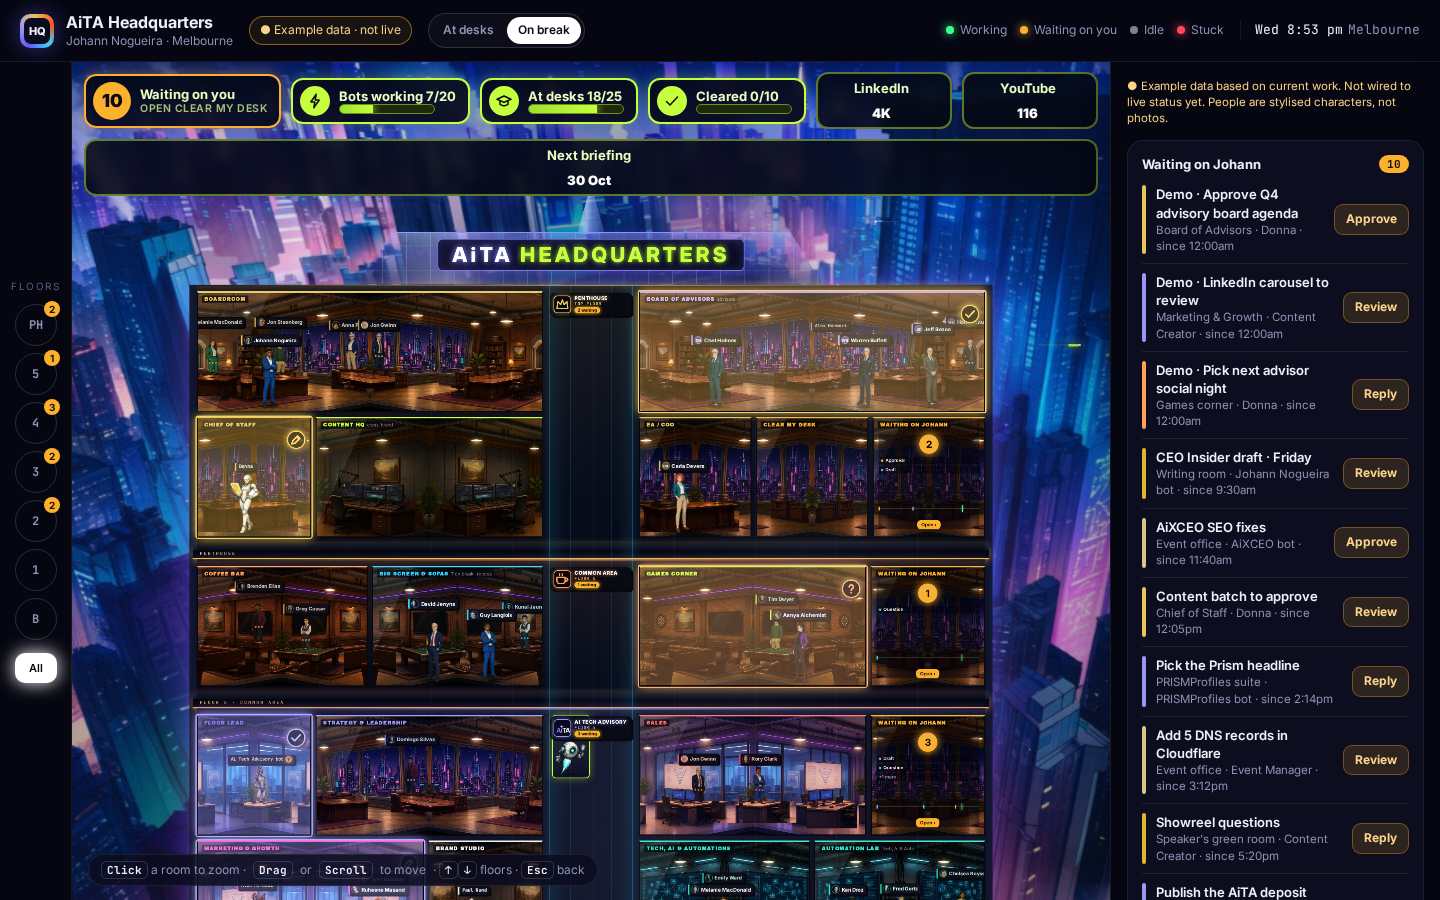Click the AiTA icon for AI Tech Advisory
Image resolution: width=1440 pixels, height=900 pixels.
tap(562, 728)
